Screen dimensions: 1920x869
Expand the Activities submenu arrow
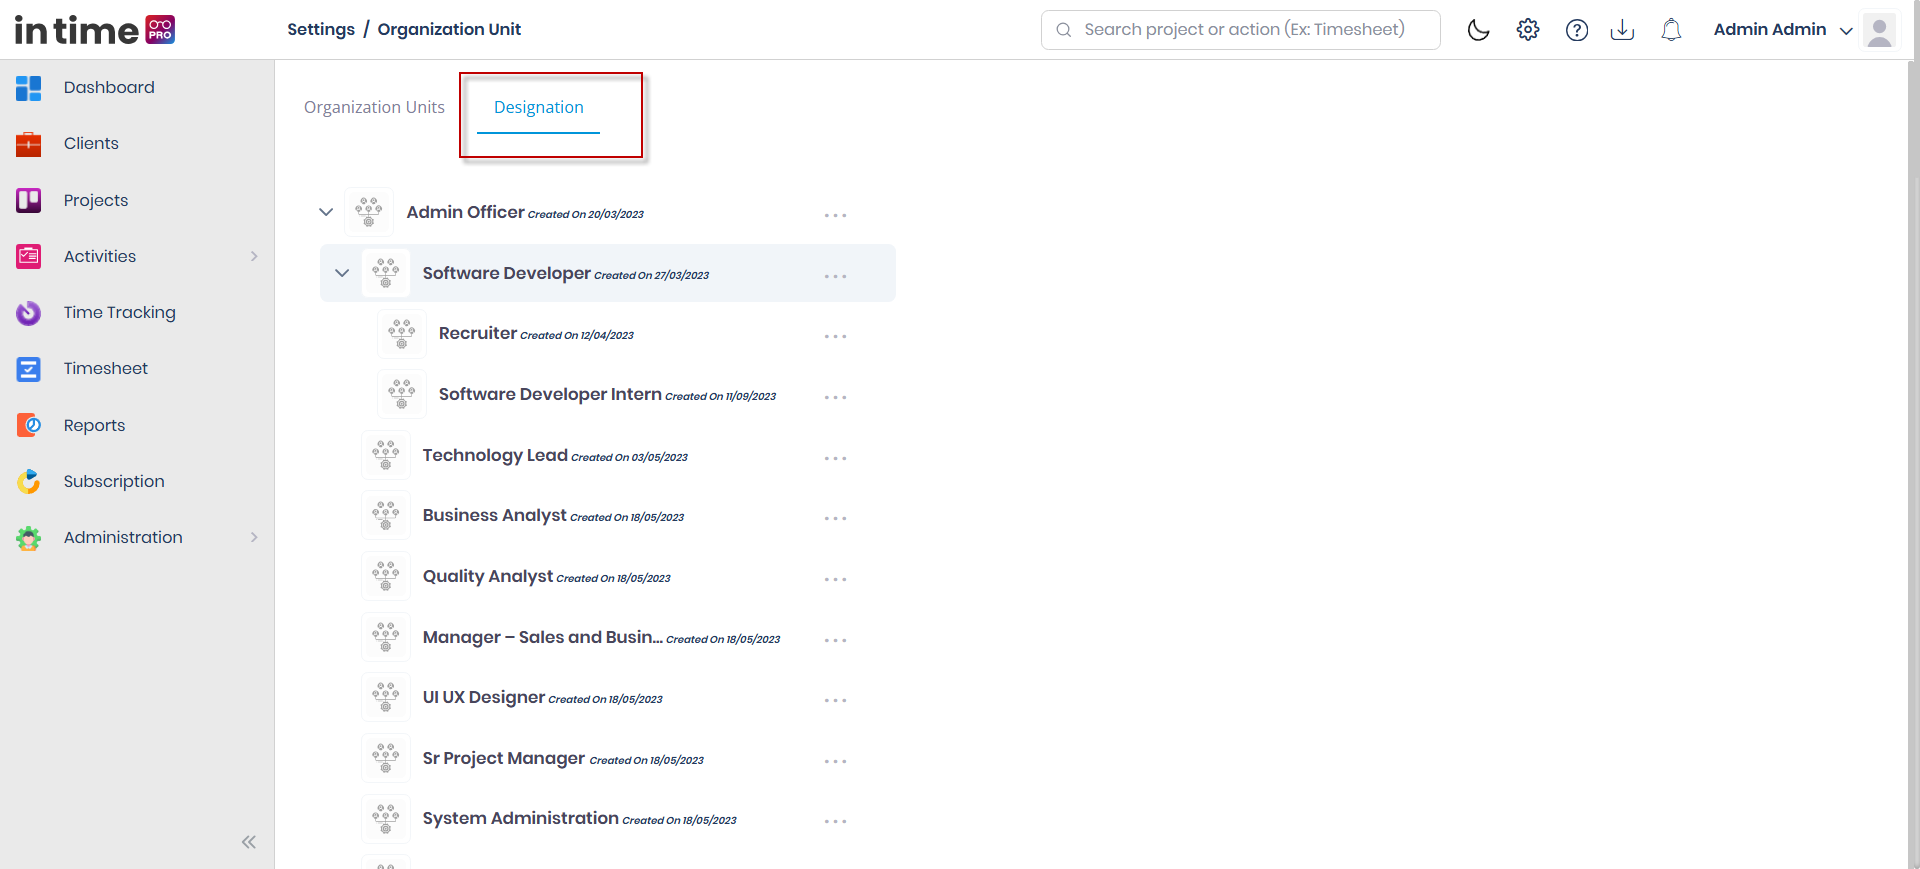[x=254, y=257]
